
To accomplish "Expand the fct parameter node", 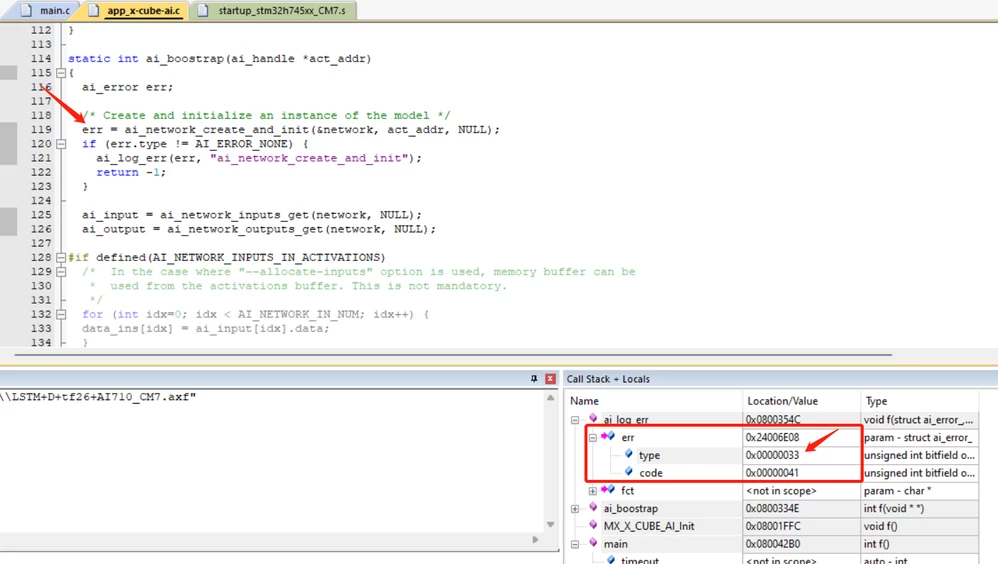I will pos(593,491).
